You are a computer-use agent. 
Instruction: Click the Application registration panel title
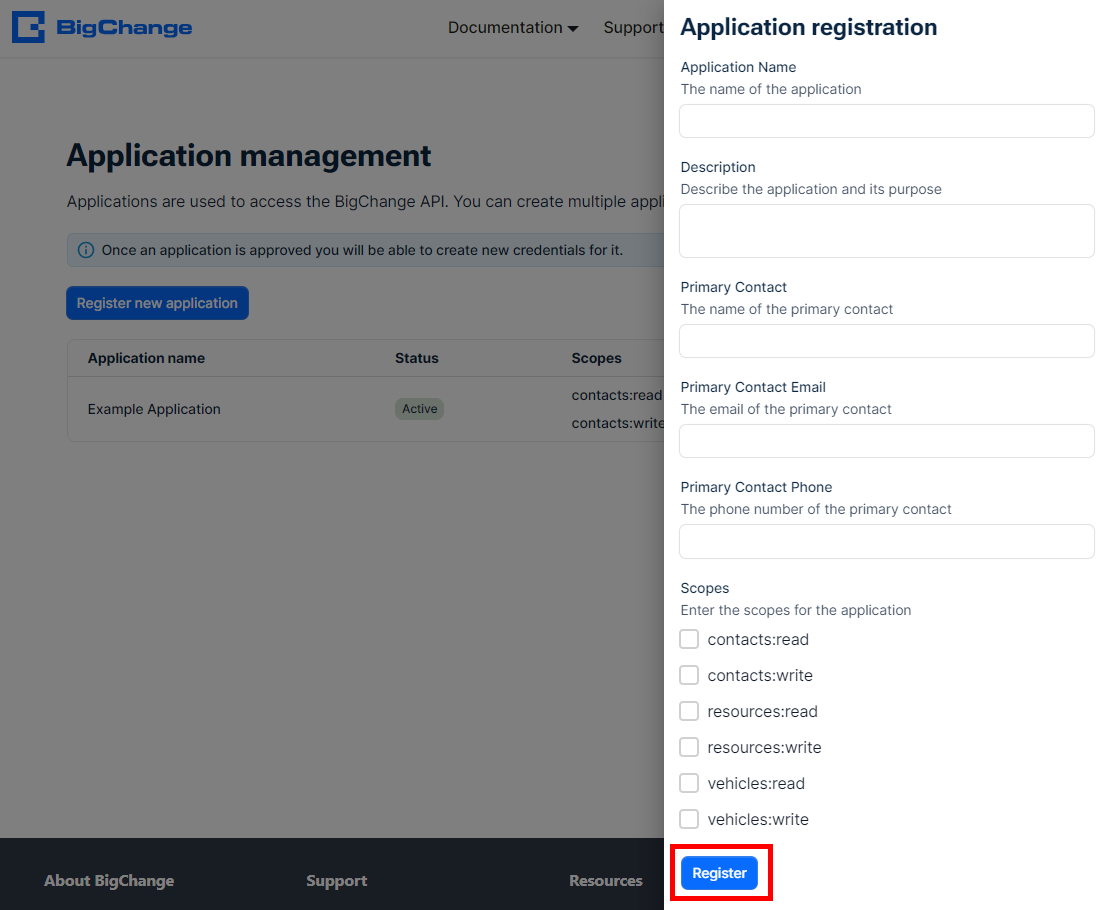click(809, 27)
